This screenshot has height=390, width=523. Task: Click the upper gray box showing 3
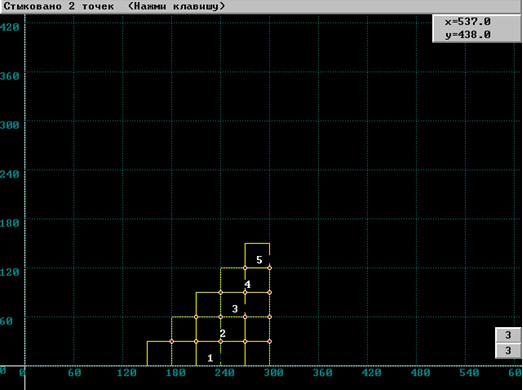pyautogui.click(x=508, y=335)
